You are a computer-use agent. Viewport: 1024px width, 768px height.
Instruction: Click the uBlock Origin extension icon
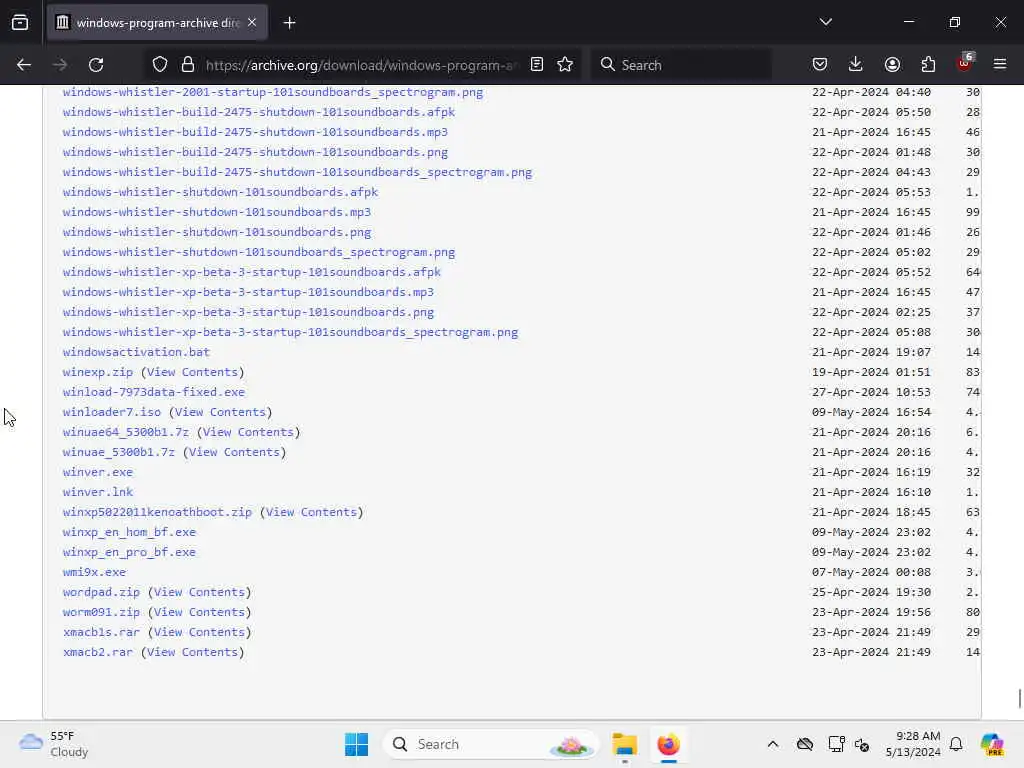(965, 63)
